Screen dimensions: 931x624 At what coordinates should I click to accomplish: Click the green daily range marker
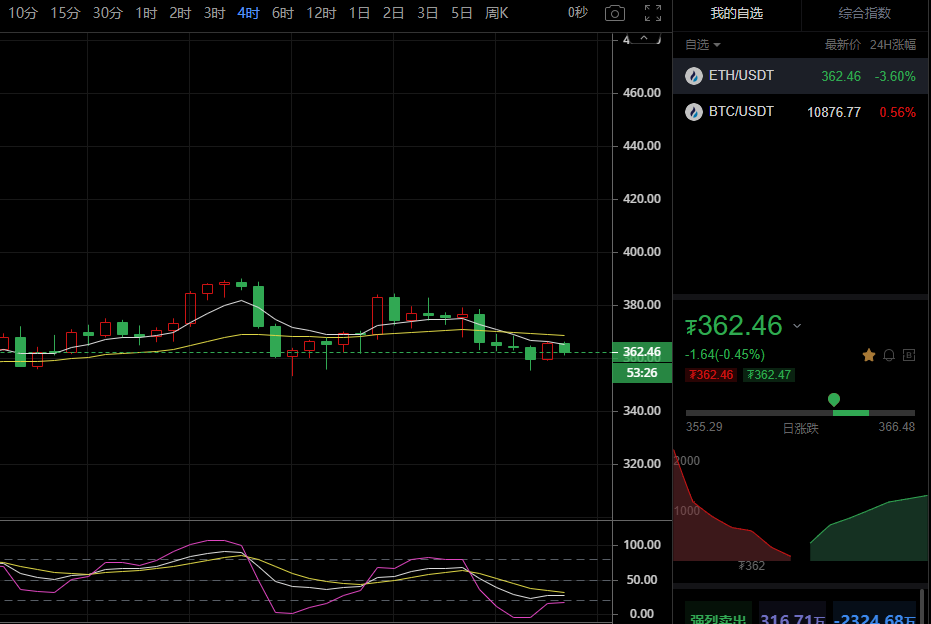[834, 400]
